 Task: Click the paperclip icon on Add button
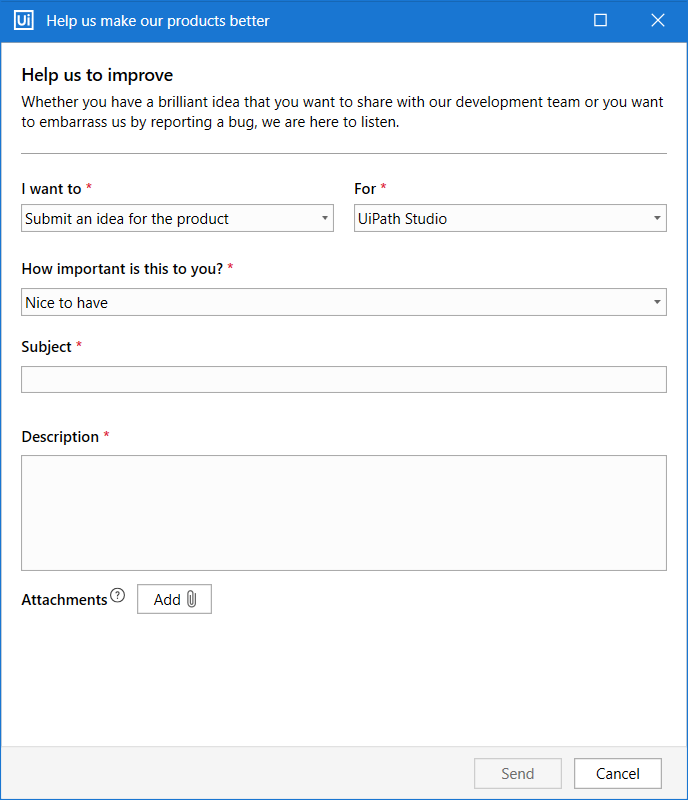pyautogui.click(x=192, y=599)
